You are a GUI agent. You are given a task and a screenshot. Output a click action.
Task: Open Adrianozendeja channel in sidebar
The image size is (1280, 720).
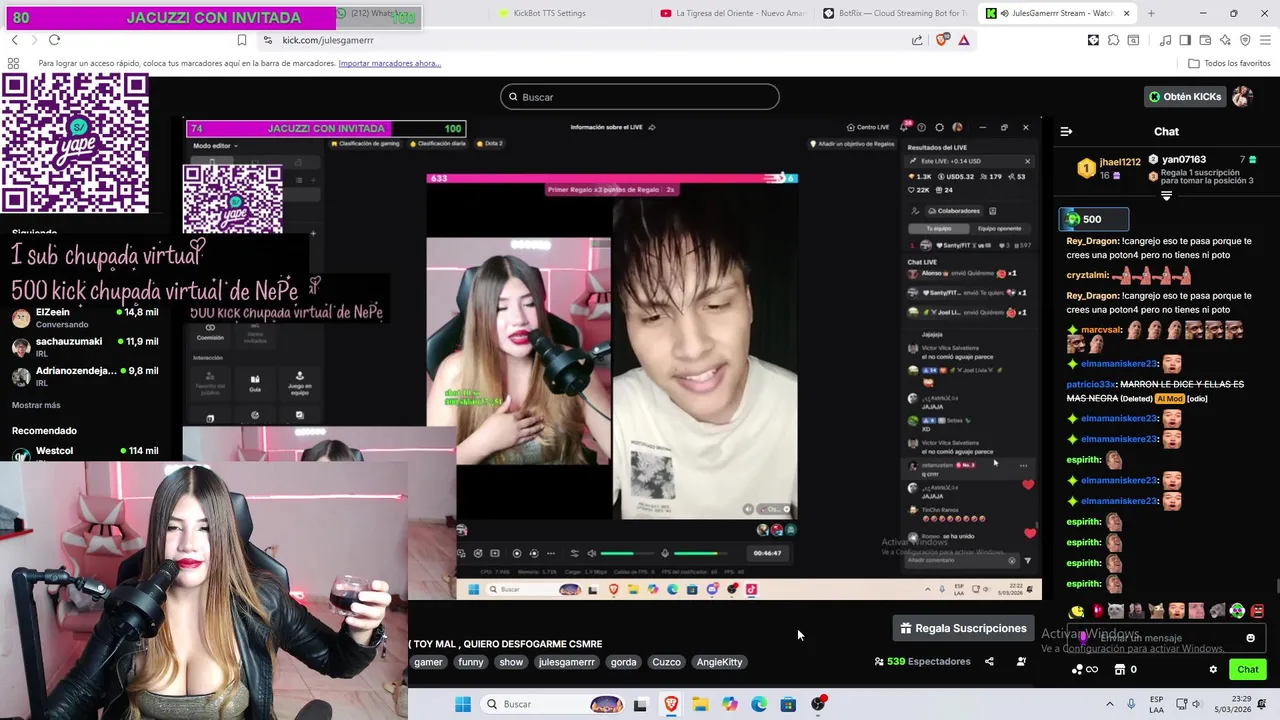tap(84, 376)
